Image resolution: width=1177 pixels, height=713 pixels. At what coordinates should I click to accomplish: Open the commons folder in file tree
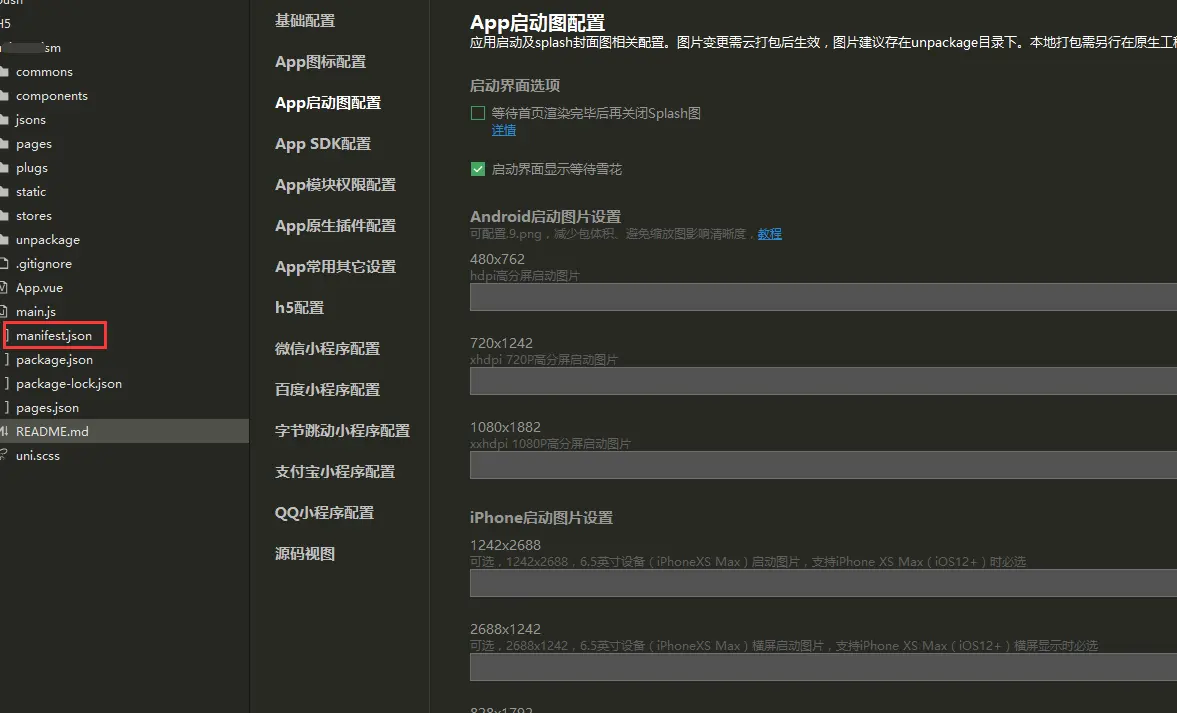tap(44, 72)
